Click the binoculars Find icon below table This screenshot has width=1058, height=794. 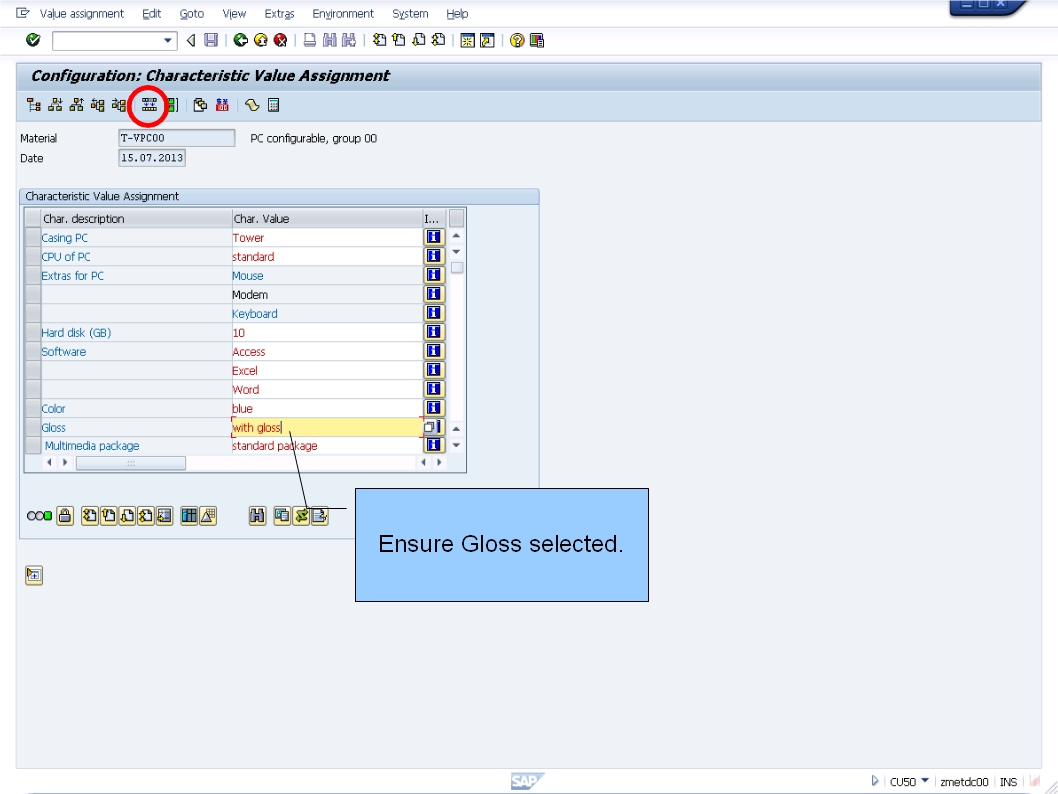(257, 516)
